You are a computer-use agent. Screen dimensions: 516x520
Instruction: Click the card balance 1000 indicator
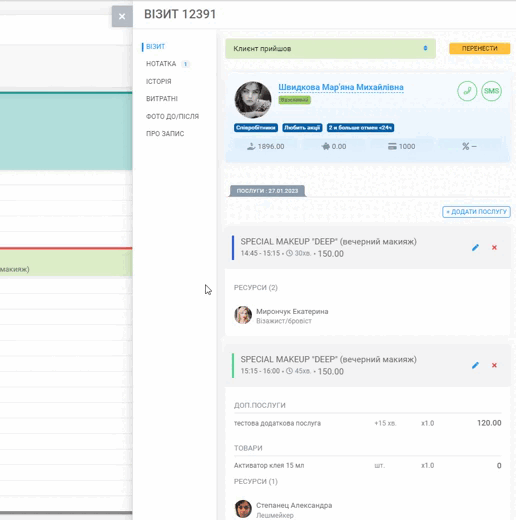[x=402, y=146]
